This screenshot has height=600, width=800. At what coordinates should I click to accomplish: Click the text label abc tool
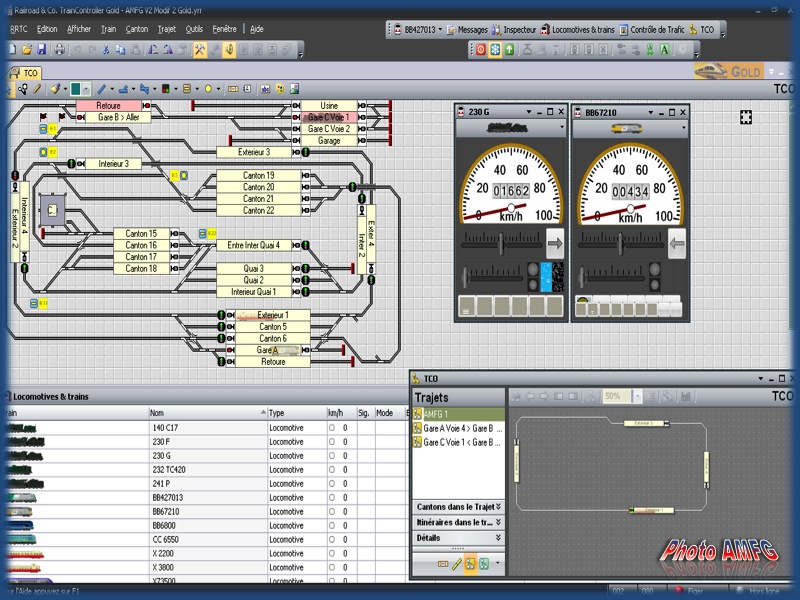(265, 89)
